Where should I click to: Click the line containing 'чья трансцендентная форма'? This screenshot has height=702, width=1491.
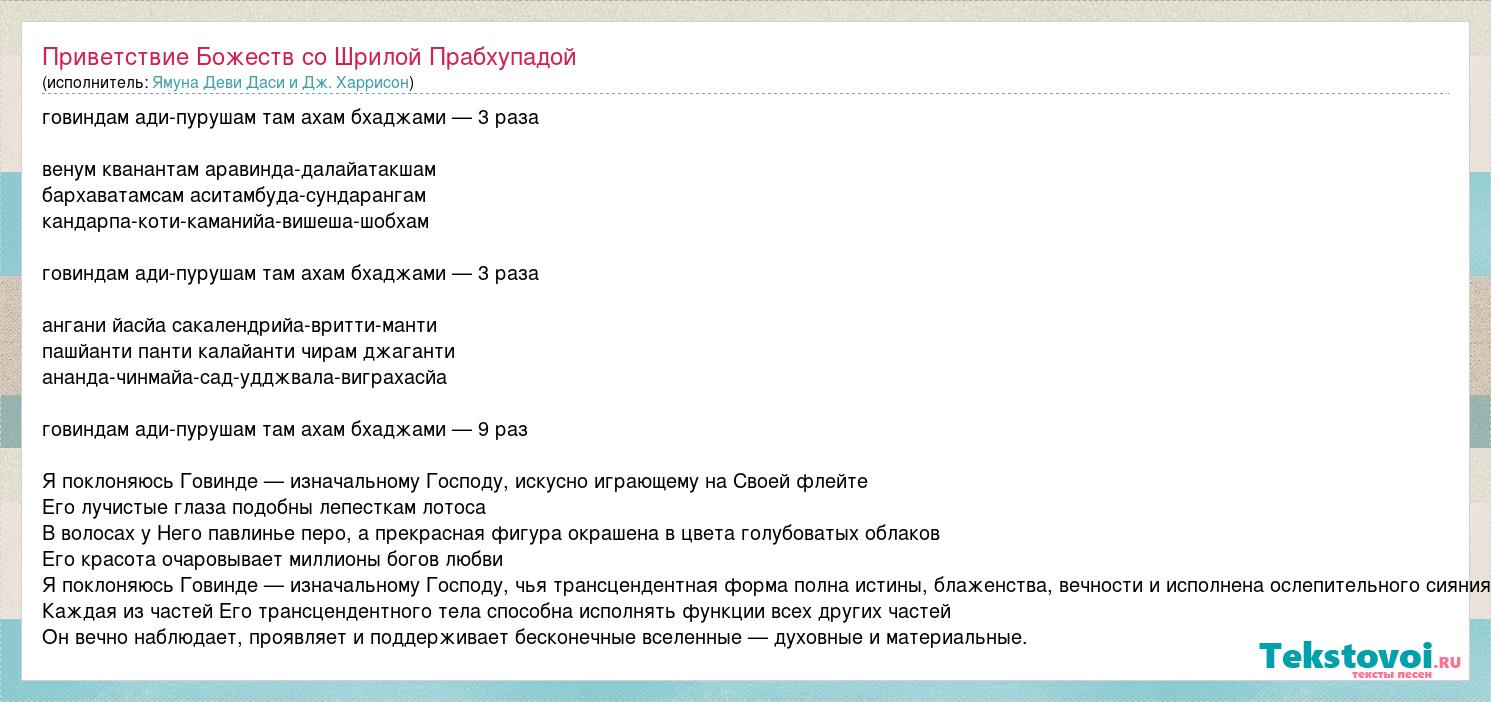click(766, 586)
